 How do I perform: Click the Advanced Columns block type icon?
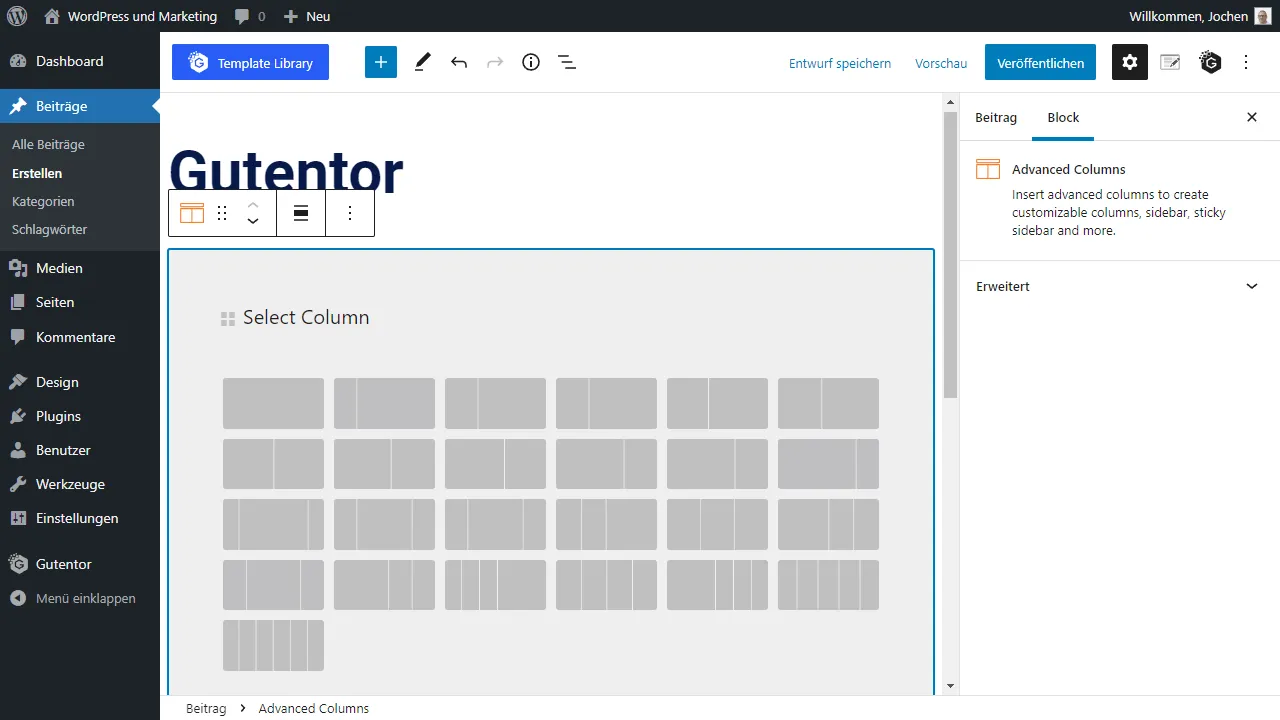point(192,213)
